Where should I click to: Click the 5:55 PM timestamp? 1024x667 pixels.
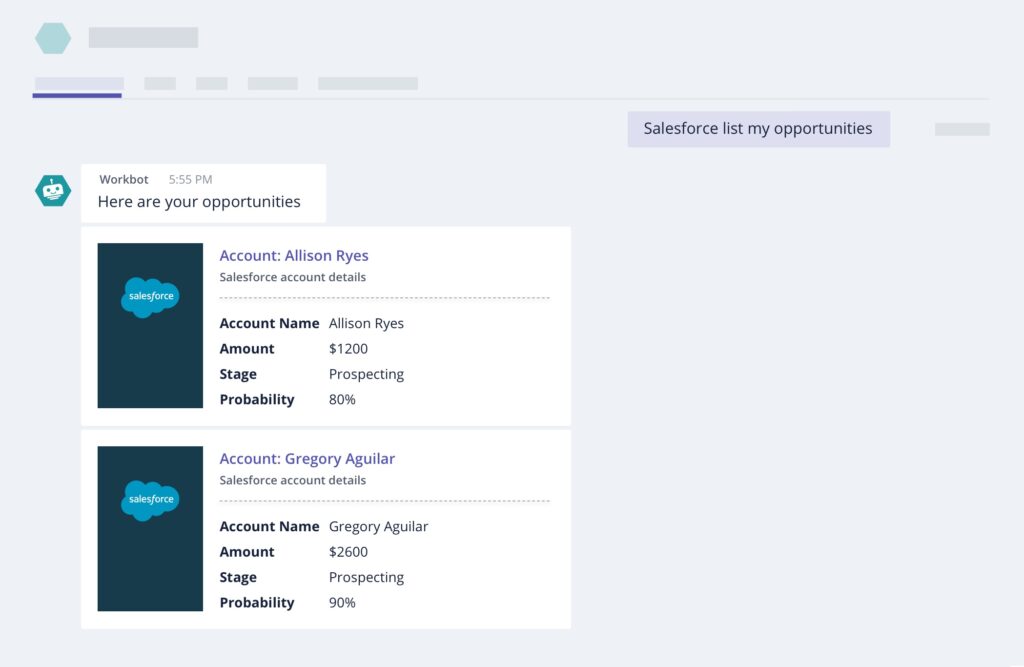pos(189,179)
